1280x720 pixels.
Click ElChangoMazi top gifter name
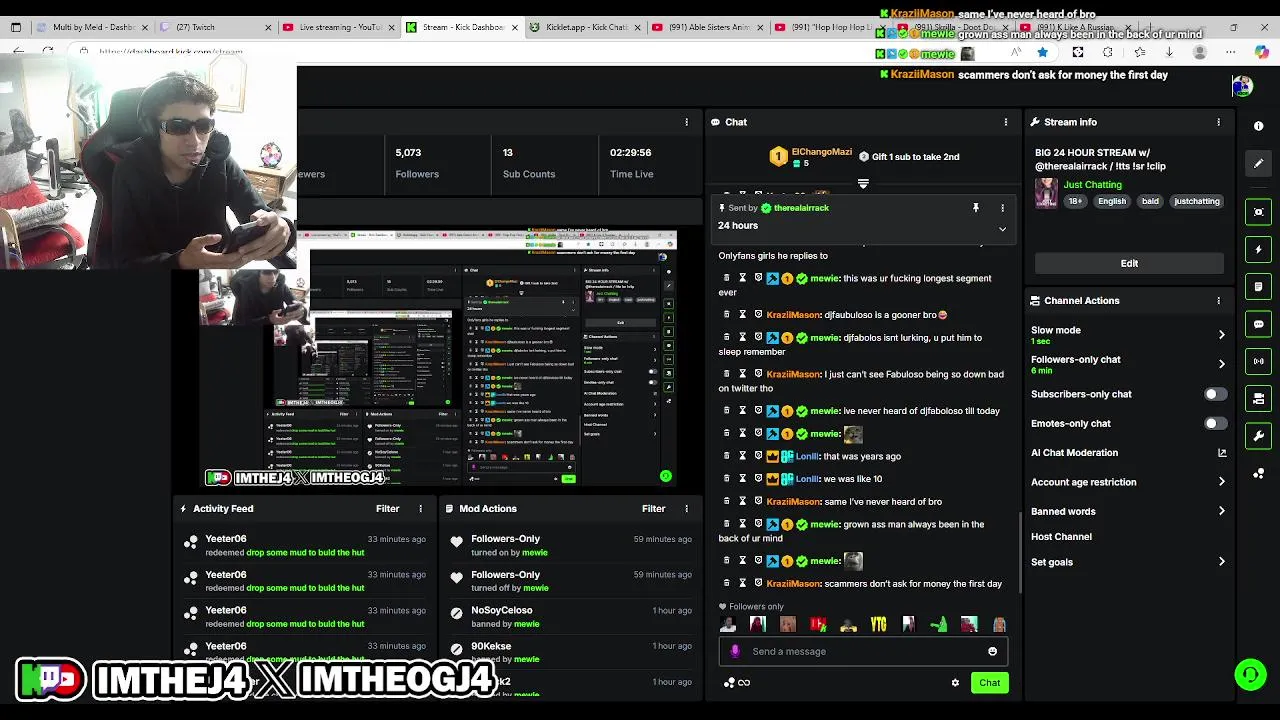point(821,152)
